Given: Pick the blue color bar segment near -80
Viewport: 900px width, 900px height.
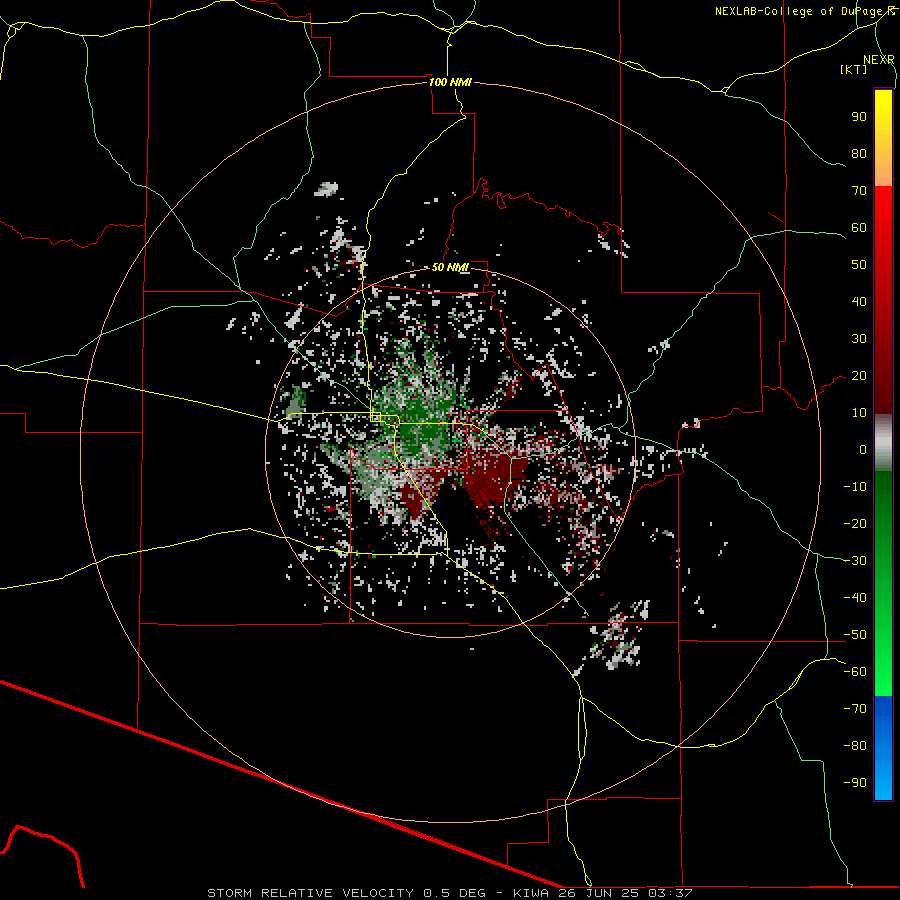Looking at the screenshot, I should pos(883,746).
